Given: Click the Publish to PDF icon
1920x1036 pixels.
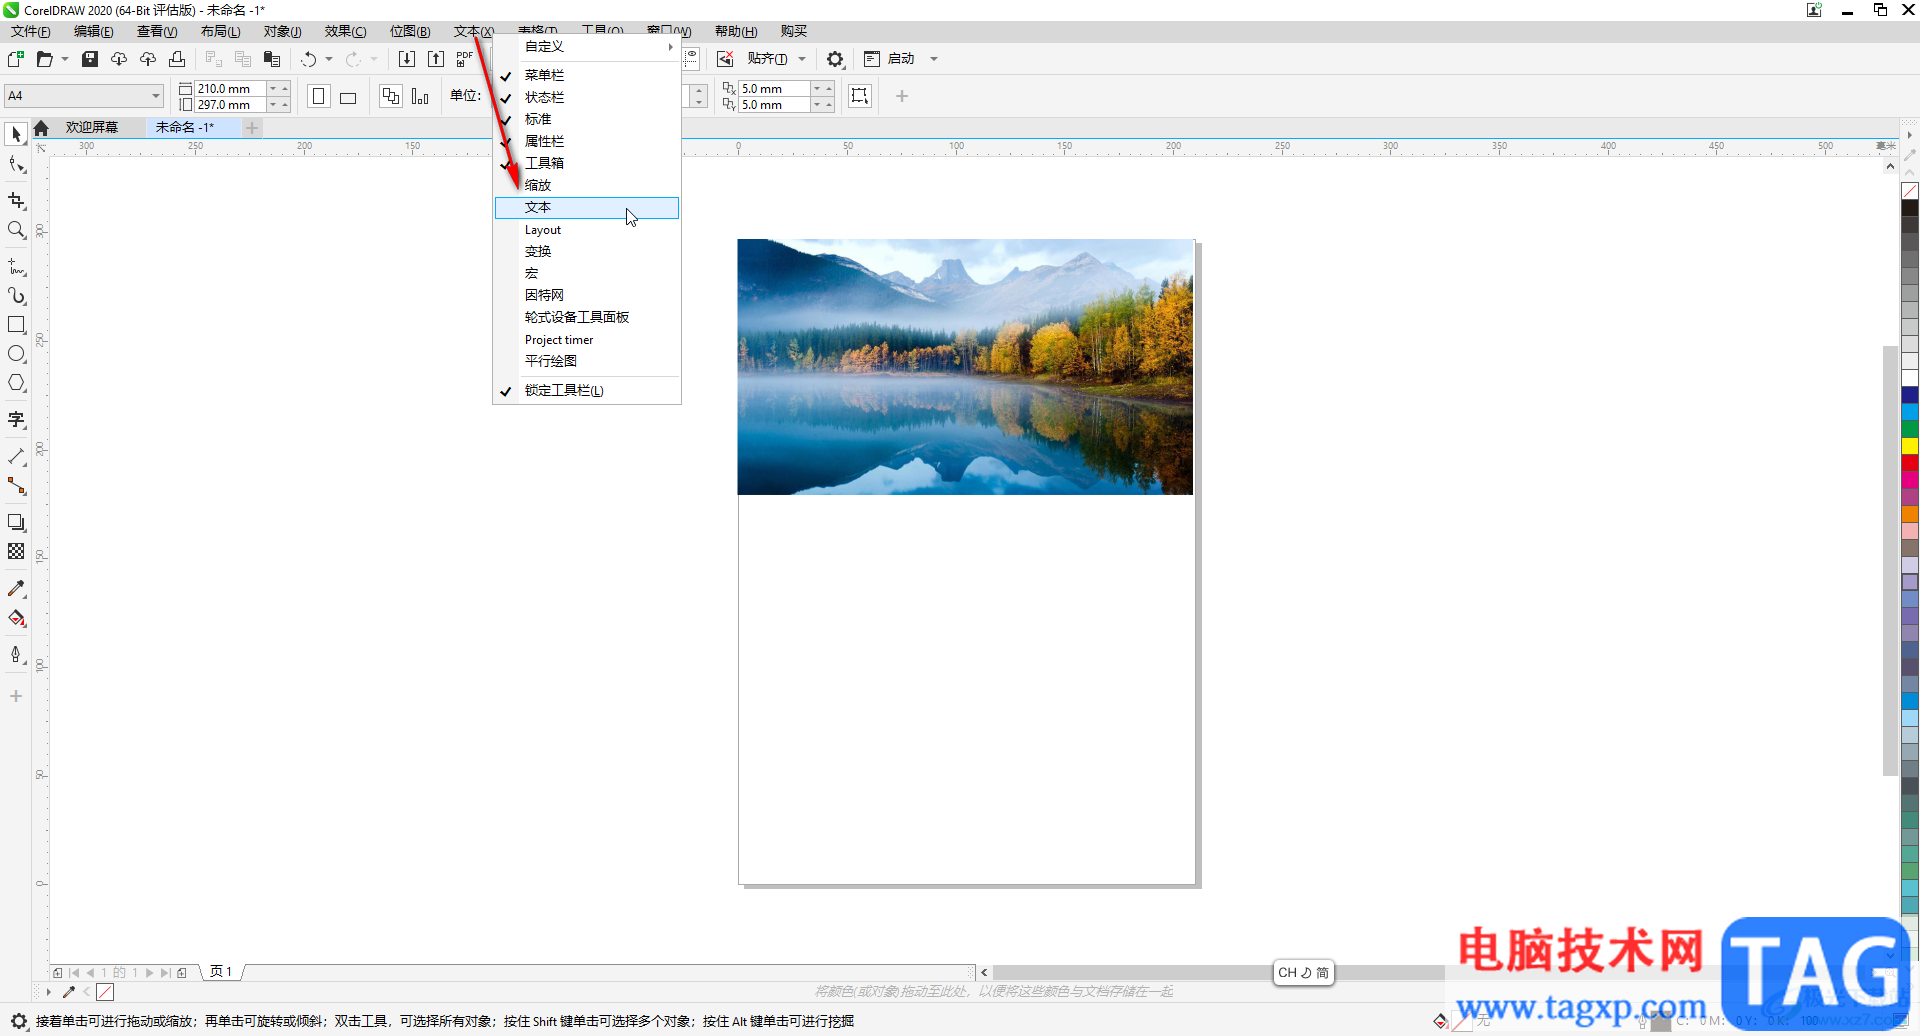Looking at the screenshot, I should coord(464,59).
